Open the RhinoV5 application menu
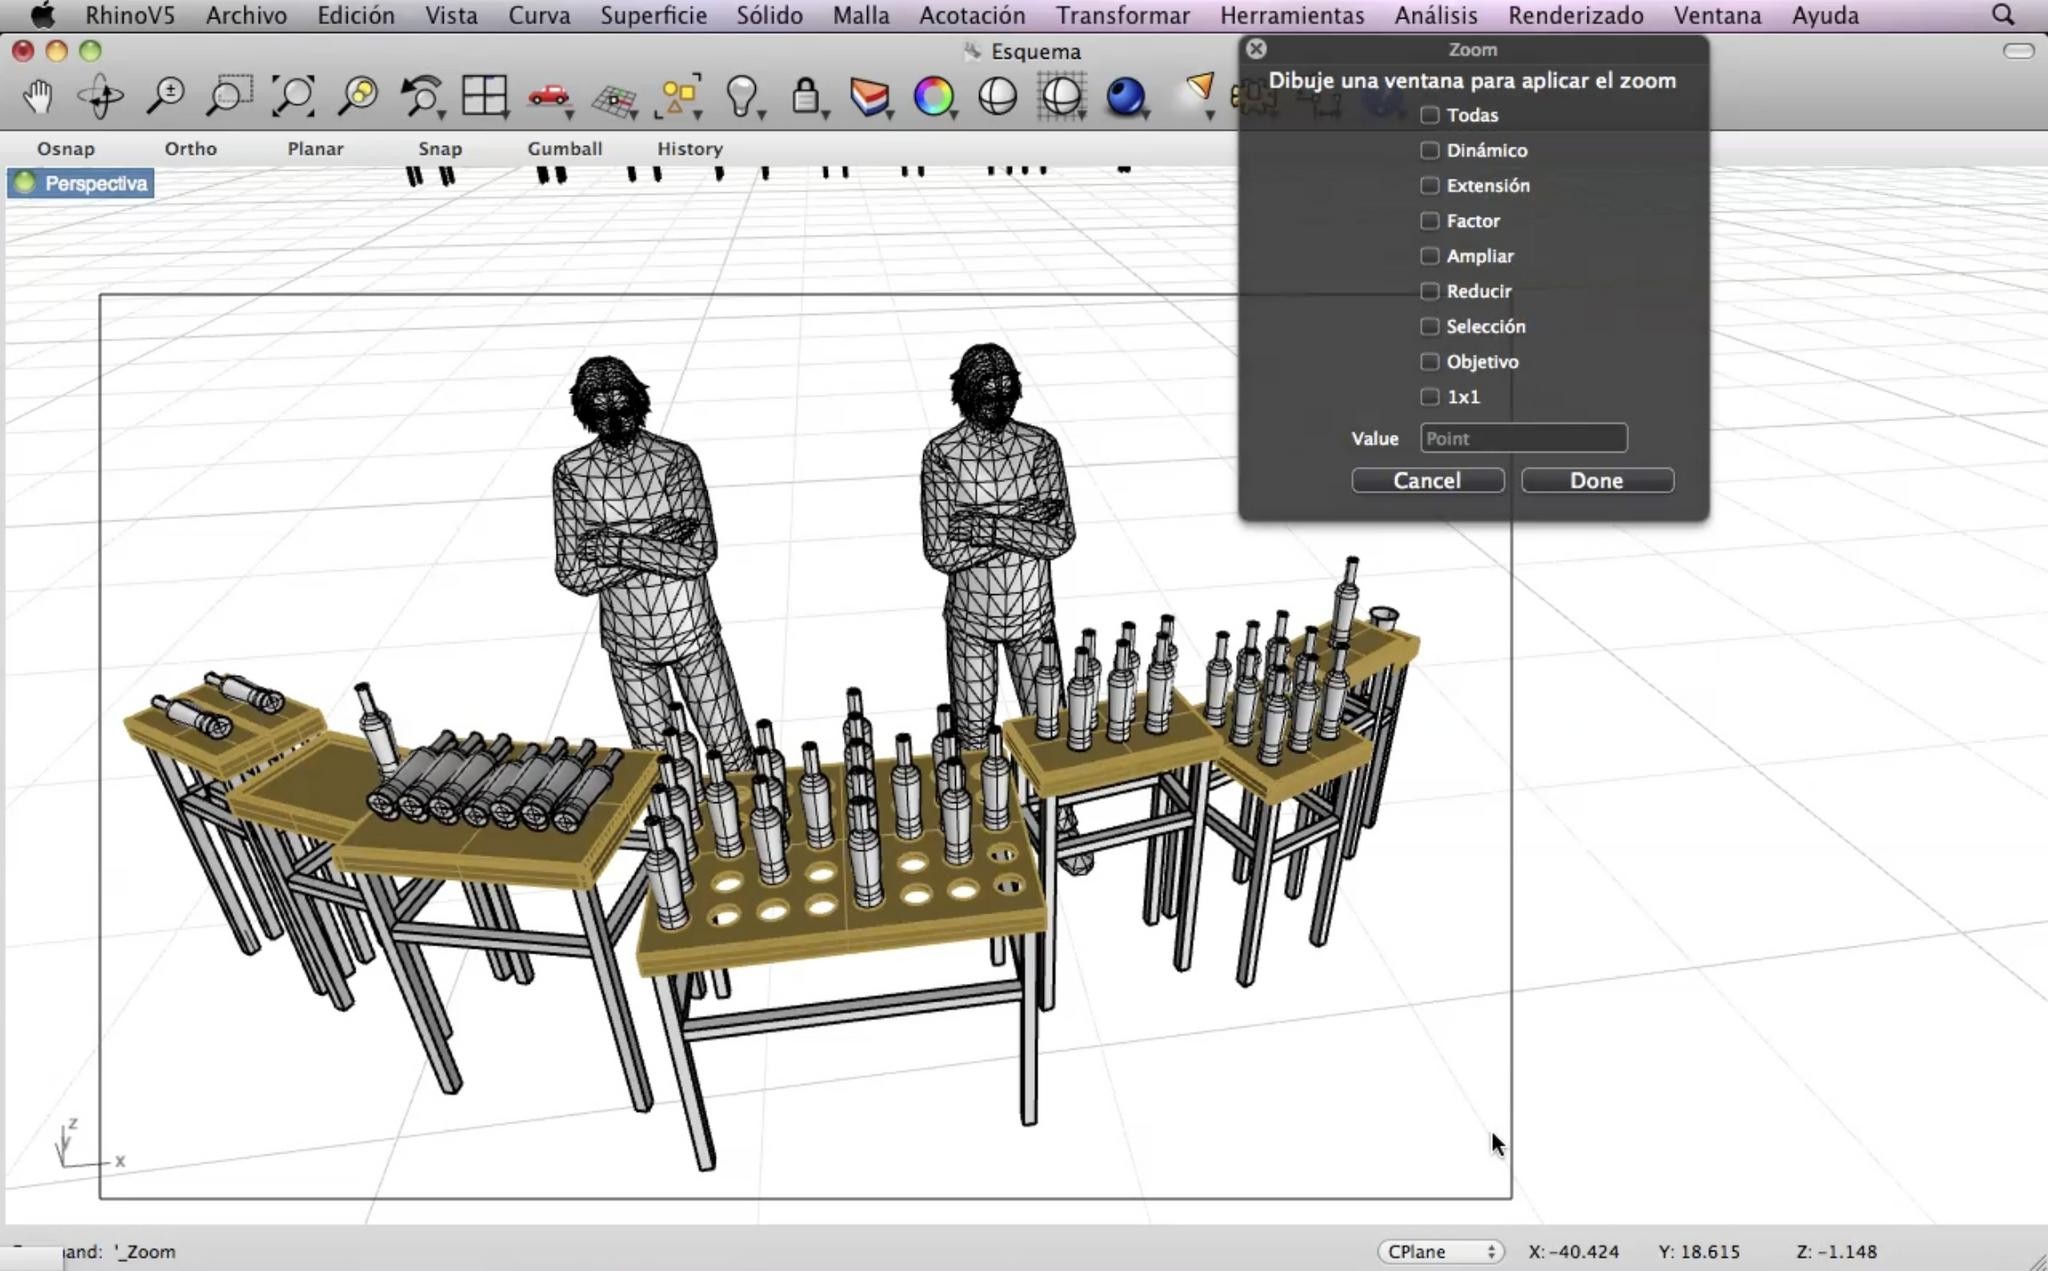2048x1271 pixels. pyautogui.click(x=130, y=15)
